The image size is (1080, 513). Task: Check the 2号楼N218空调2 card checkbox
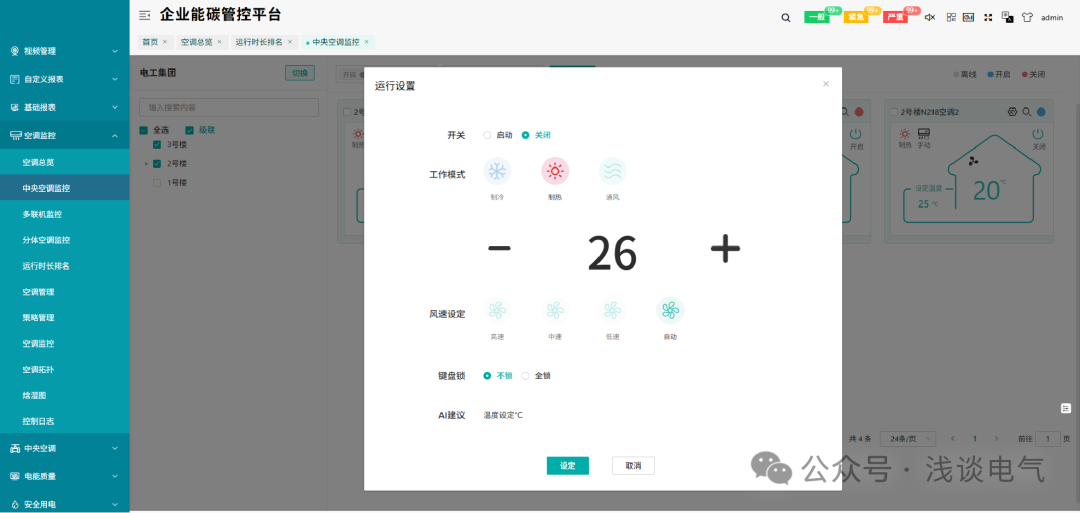coord(894,112)
